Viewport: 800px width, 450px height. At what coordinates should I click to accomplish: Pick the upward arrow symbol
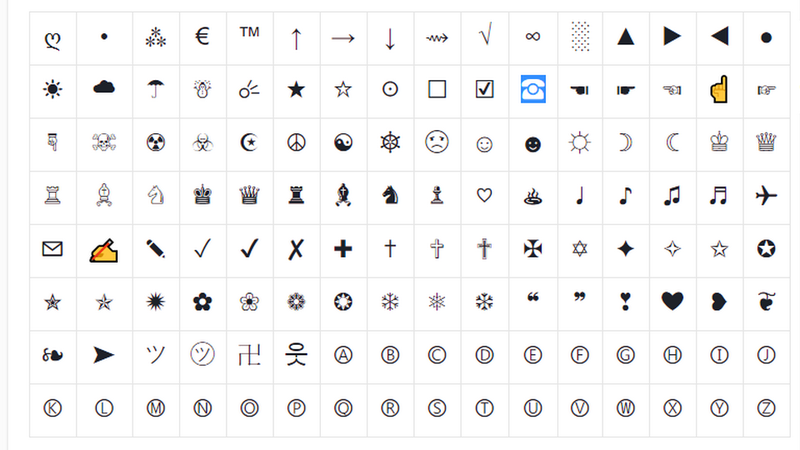pos(296,39)
